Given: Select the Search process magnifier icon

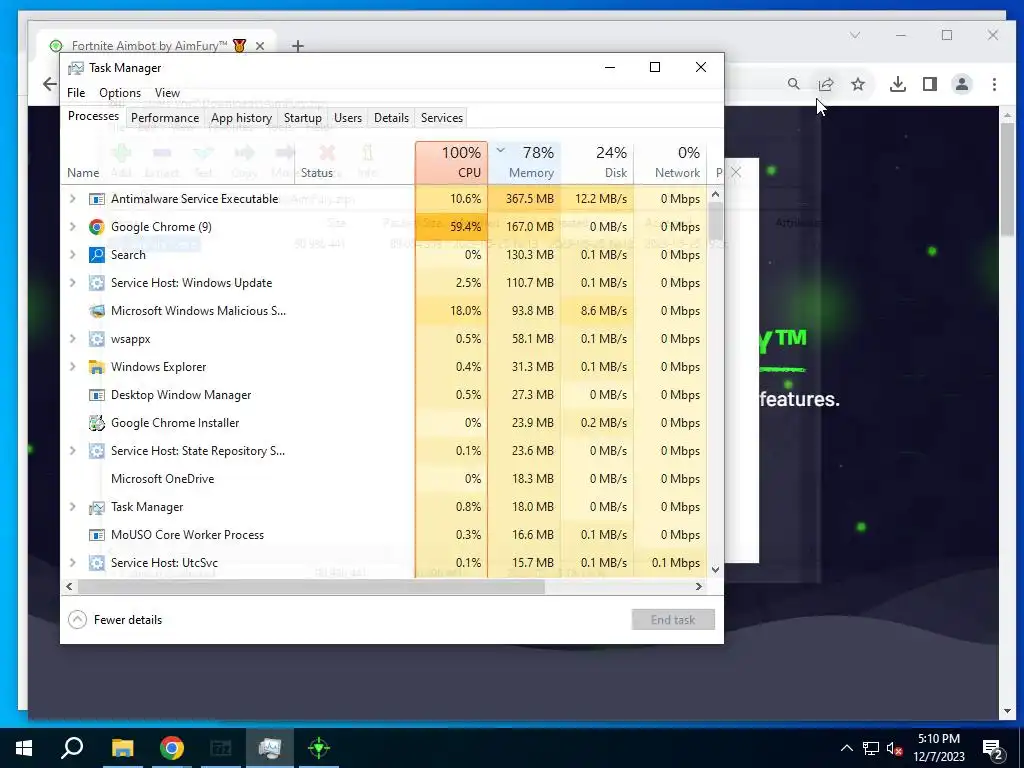Looking at the screenshot, I should pyautogui.click(x=97, y=255).
